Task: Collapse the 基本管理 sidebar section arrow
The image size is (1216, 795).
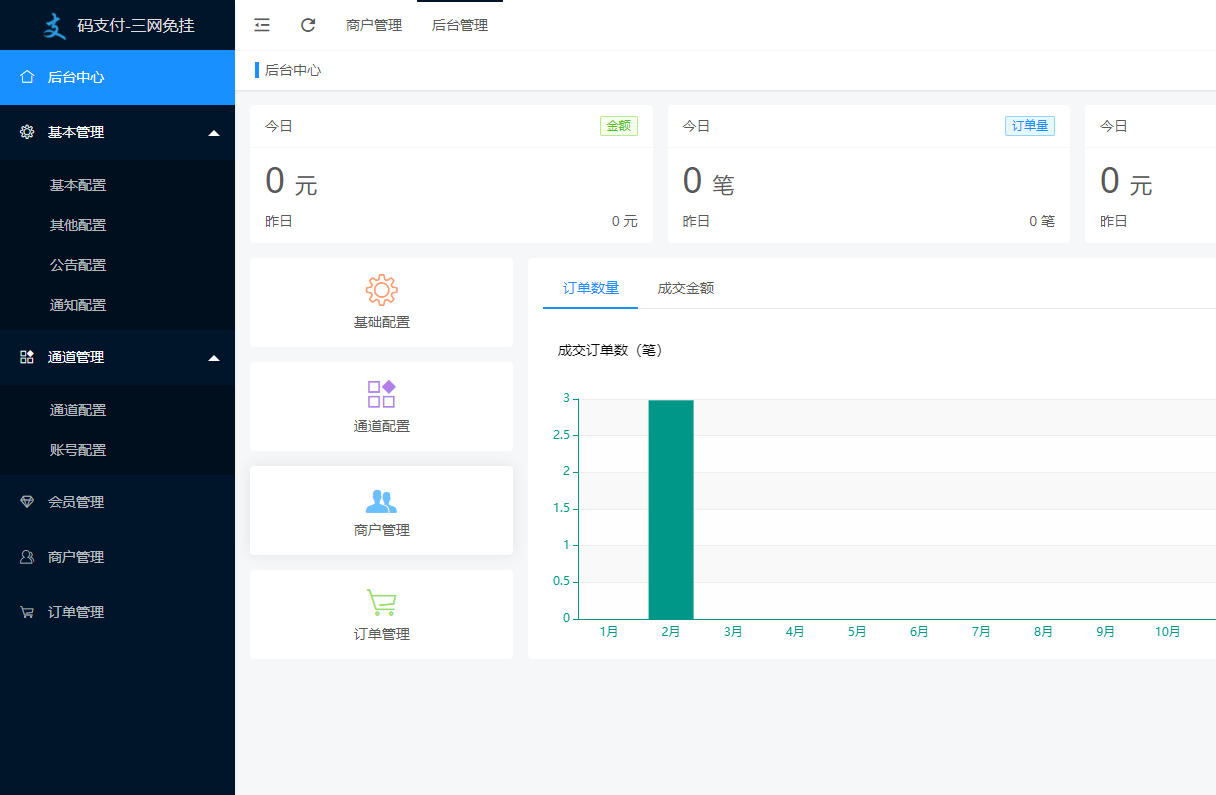Action: point(214,133)
